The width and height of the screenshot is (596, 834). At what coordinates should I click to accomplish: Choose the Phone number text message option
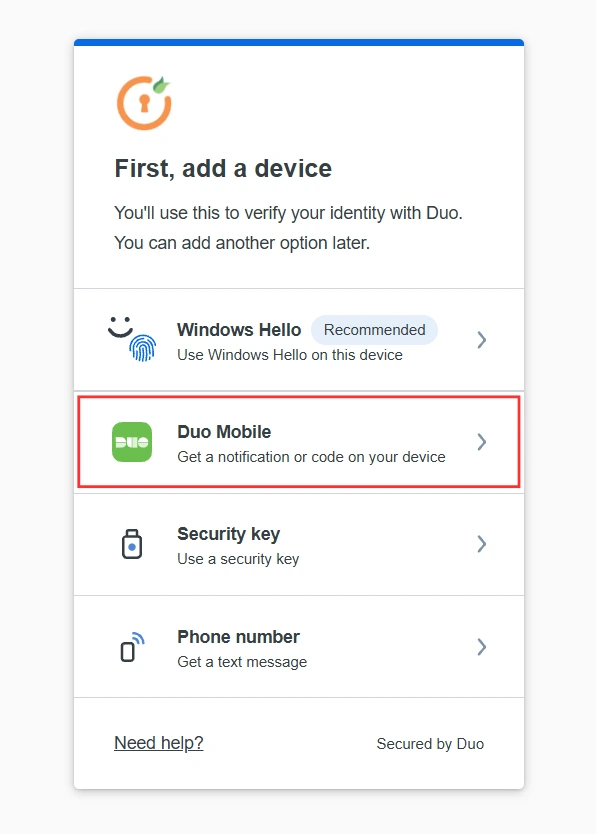coord(298,646)
